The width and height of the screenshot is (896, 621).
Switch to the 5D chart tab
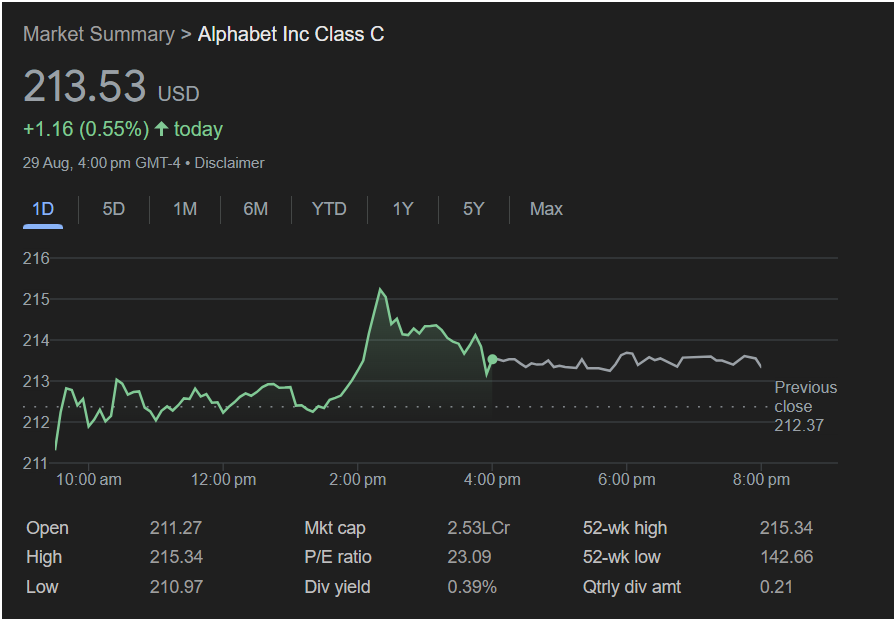114,209
